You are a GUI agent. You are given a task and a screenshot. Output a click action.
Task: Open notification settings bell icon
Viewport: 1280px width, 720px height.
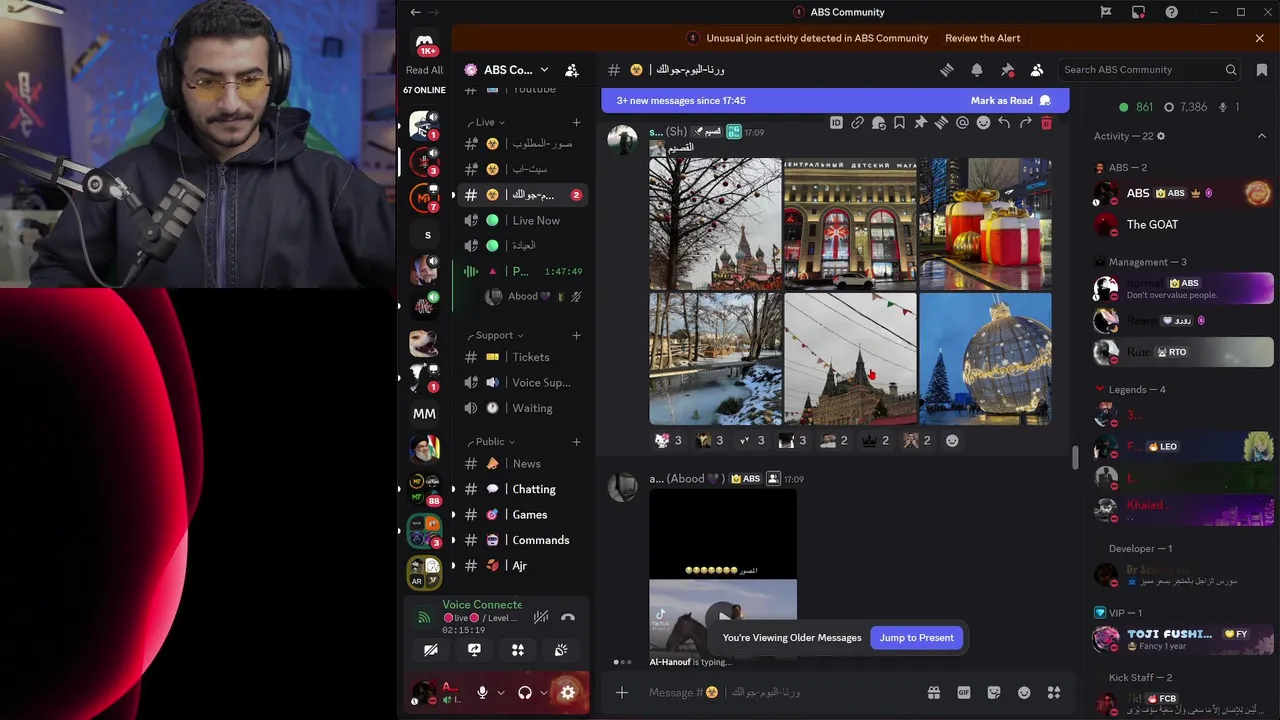click(977, 70)
